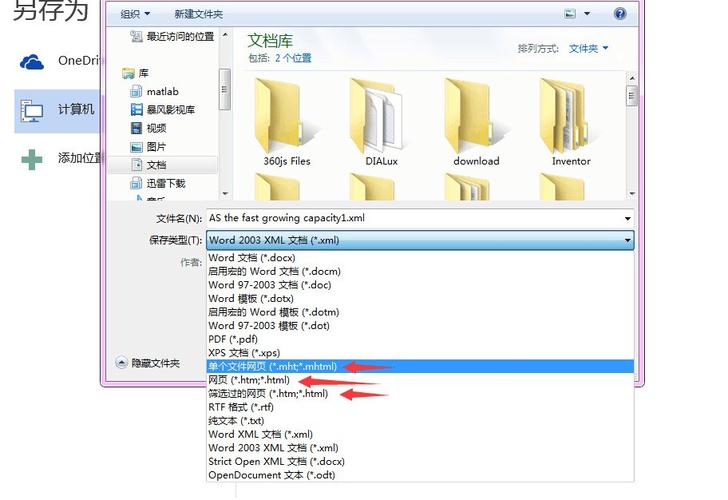The height and width of the screenshot is (500, 728).
Task: Click file list scrollbar up arrow
Action: (x=631, y=78)
